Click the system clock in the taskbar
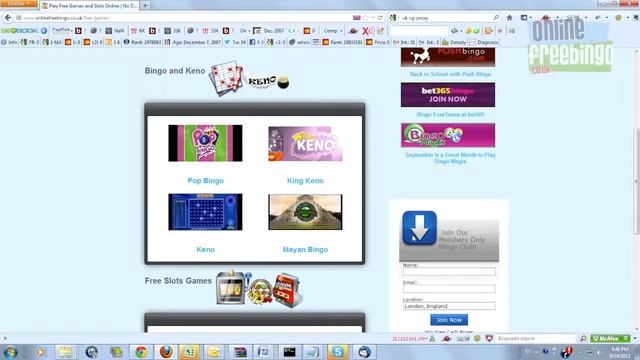Image resolution: width=640 pixels, height=360 pixels. 620,352
